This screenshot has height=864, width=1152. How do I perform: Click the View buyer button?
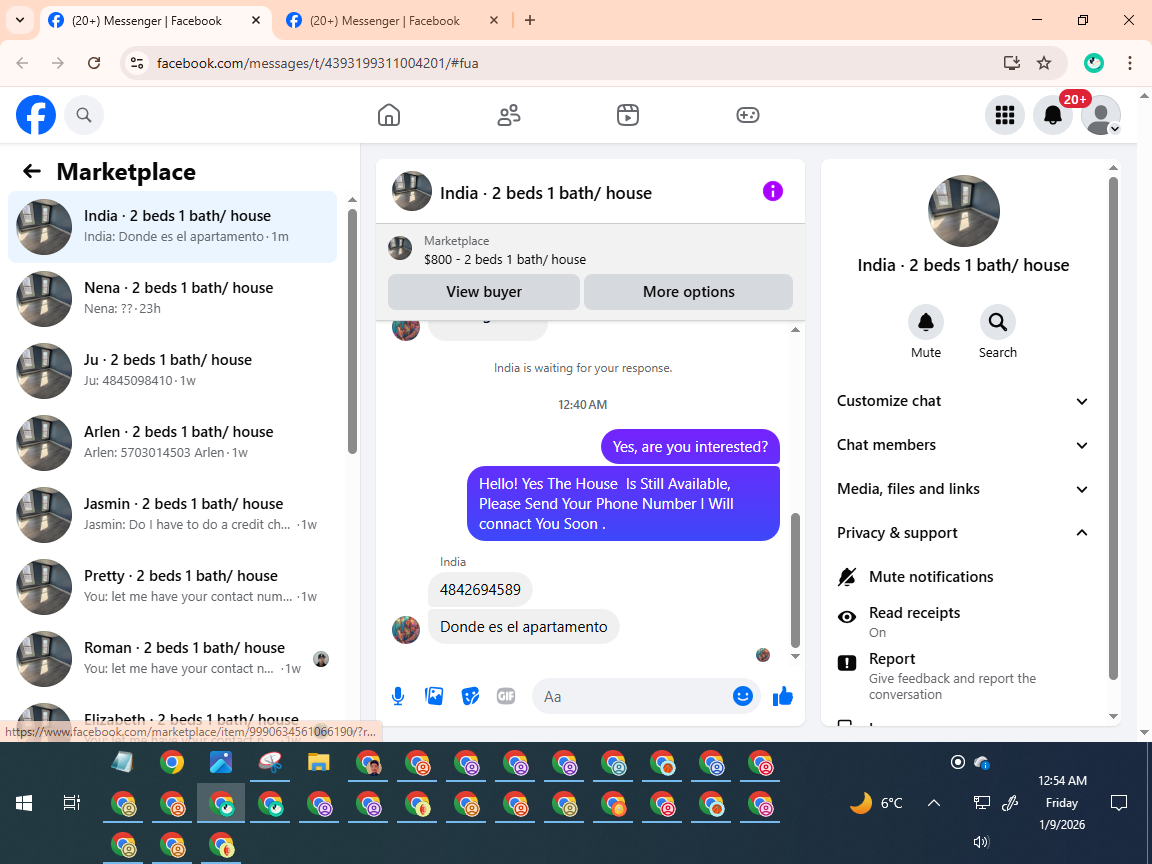click(483, 292)
